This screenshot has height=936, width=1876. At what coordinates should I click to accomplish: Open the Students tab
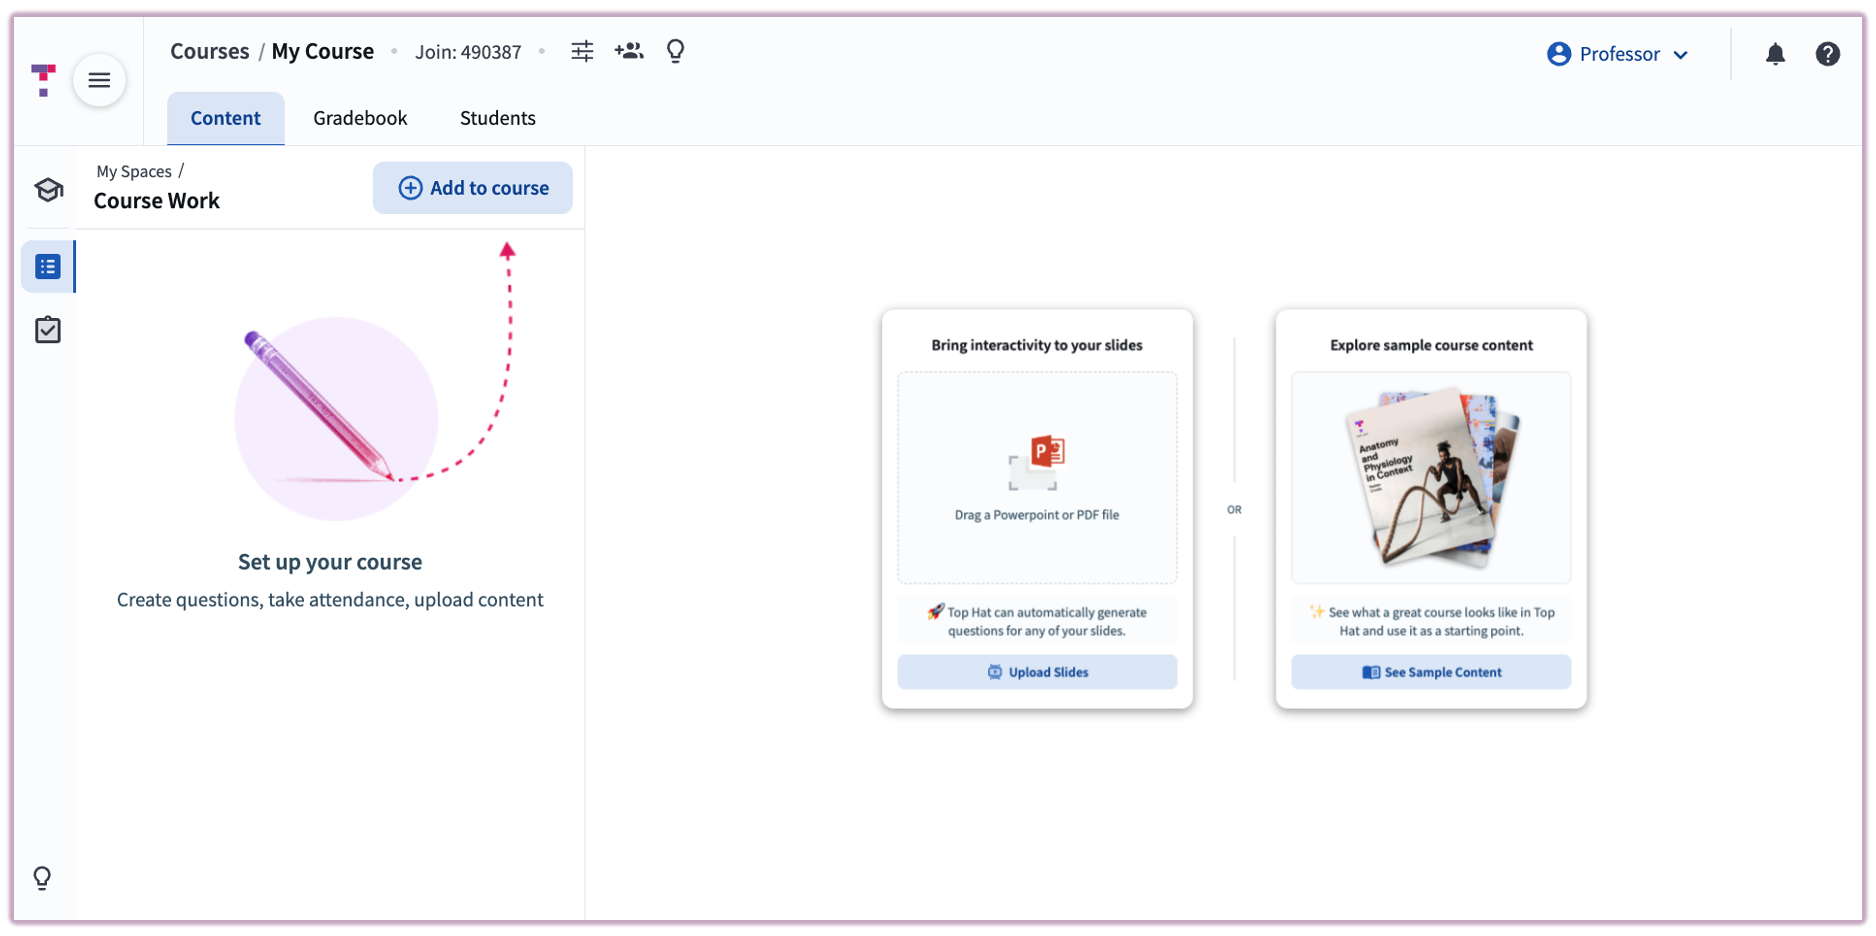[497, 117]
